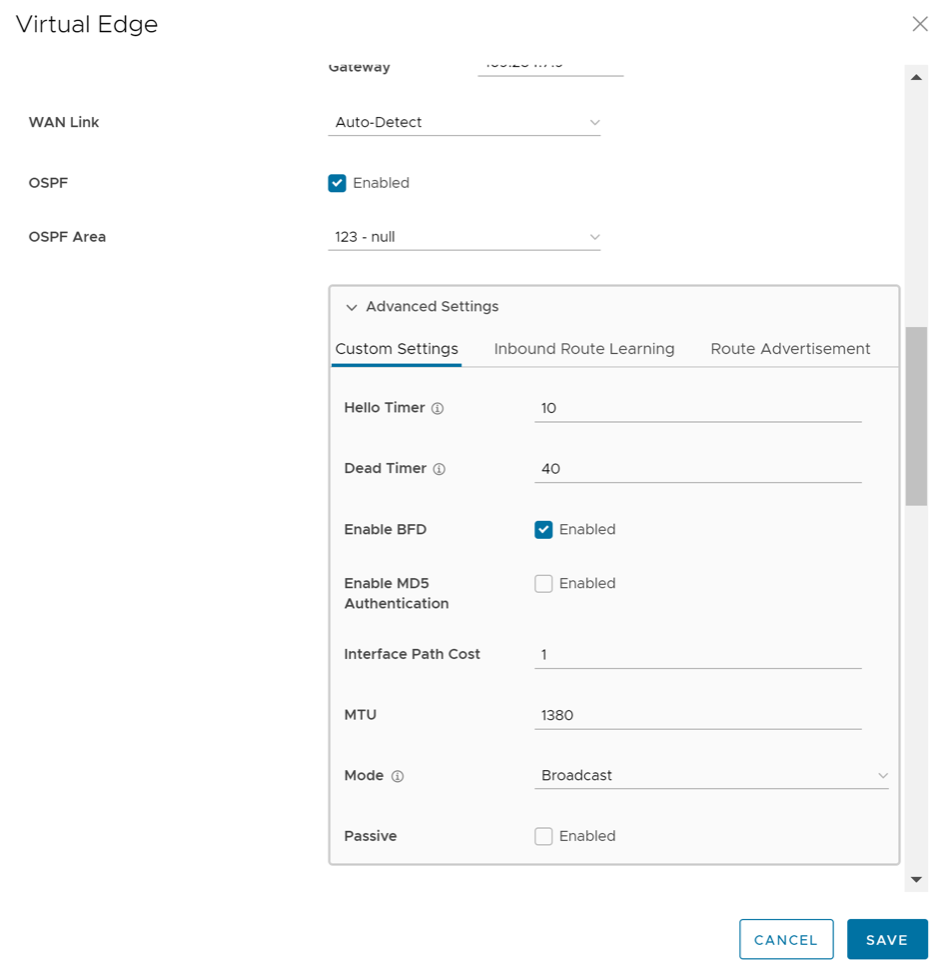Click the CANCEL button
Image resolution: width=939 pixels, height=972 pixels.
[786, 940]
